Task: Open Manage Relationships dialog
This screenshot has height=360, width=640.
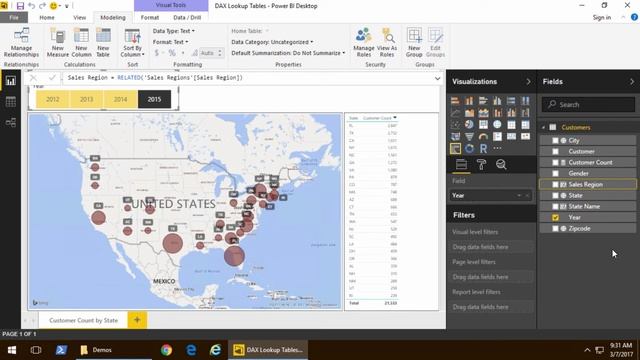Action: click(x=21, y=42)
